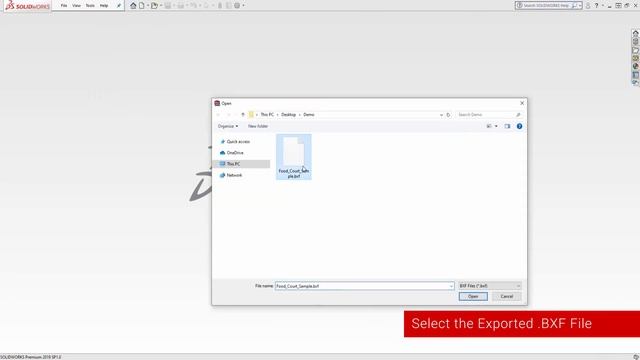Open the SOLIDWORKS Forum task pane tab
The image size is (640, 360).
coord(636,82)
